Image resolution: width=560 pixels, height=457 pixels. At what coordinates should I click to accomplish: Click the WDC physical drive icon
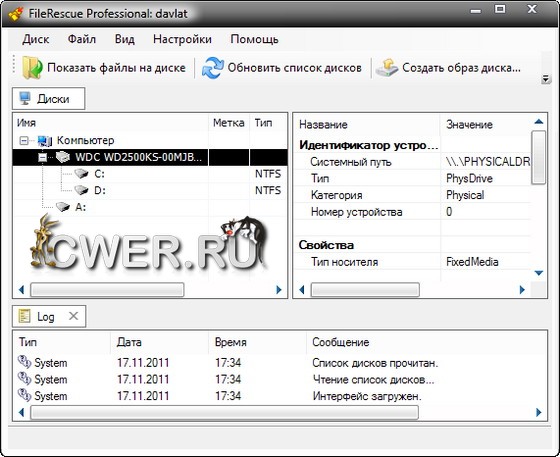click(63, 157)
